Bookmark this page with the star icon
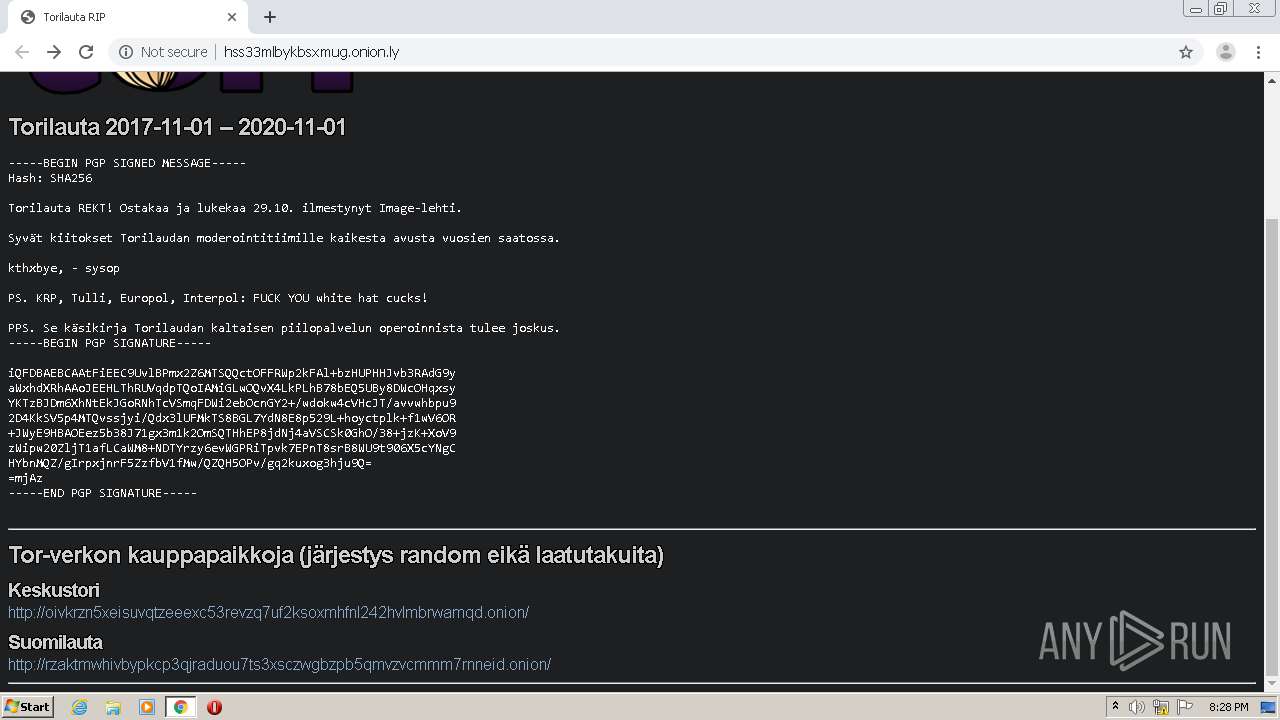This screenshot has height=720, width=1280. (1186, 52)
